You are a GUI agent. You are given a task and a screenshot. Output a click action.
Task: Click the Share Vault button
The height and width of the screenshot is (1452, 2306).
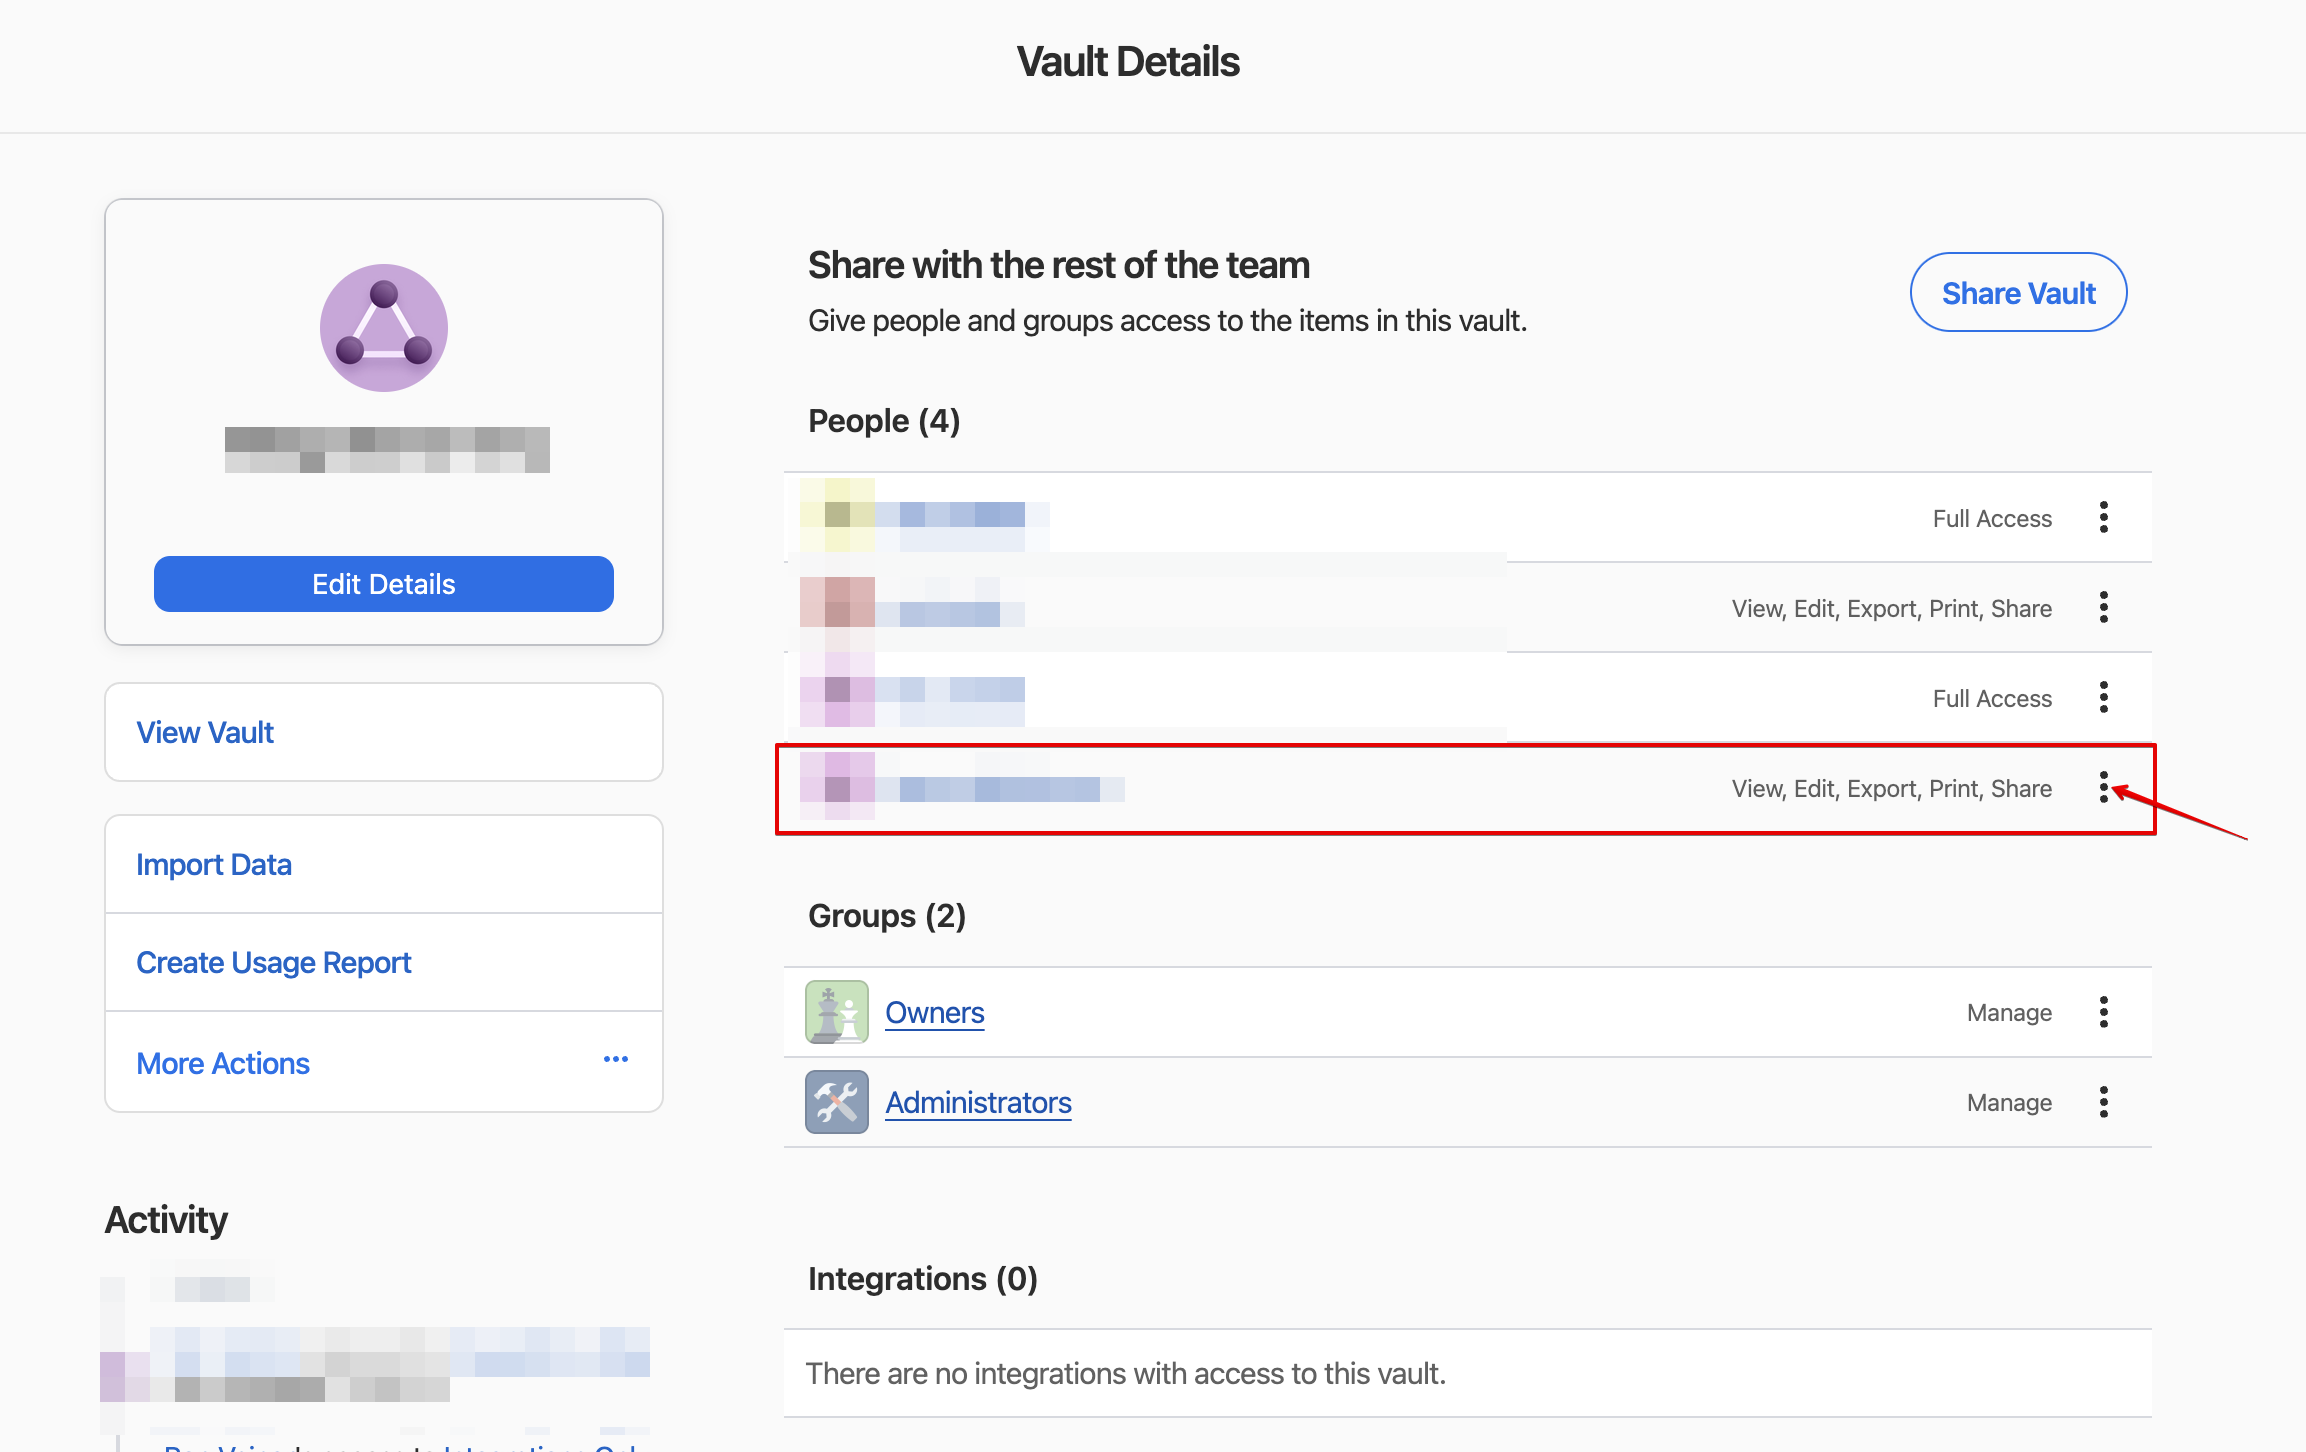2018,293
